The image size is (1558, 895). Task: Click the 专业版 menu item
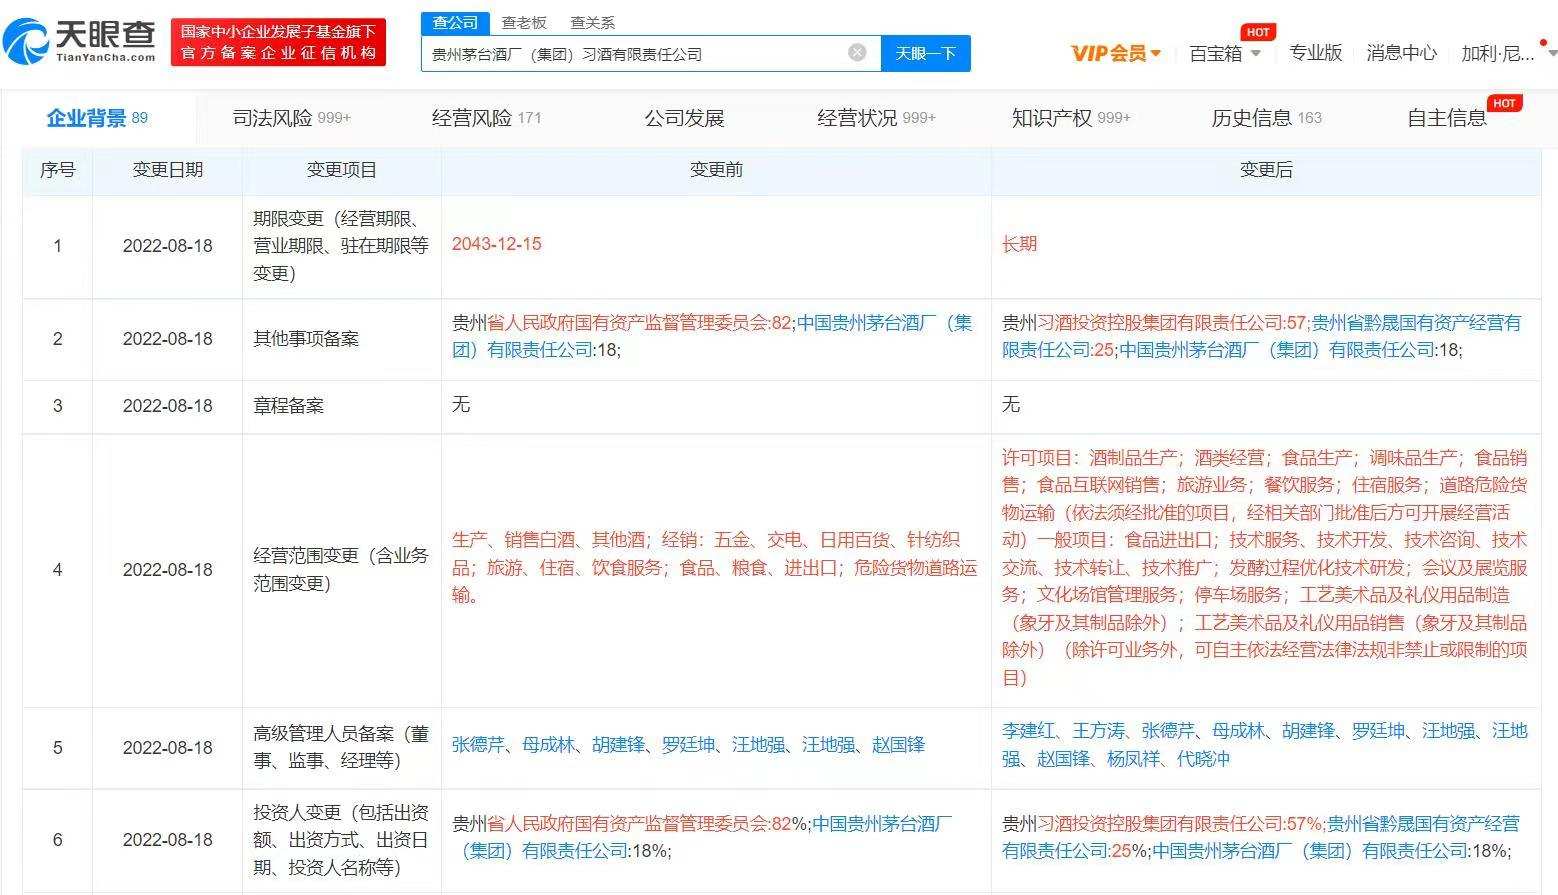click(1316, 53)
